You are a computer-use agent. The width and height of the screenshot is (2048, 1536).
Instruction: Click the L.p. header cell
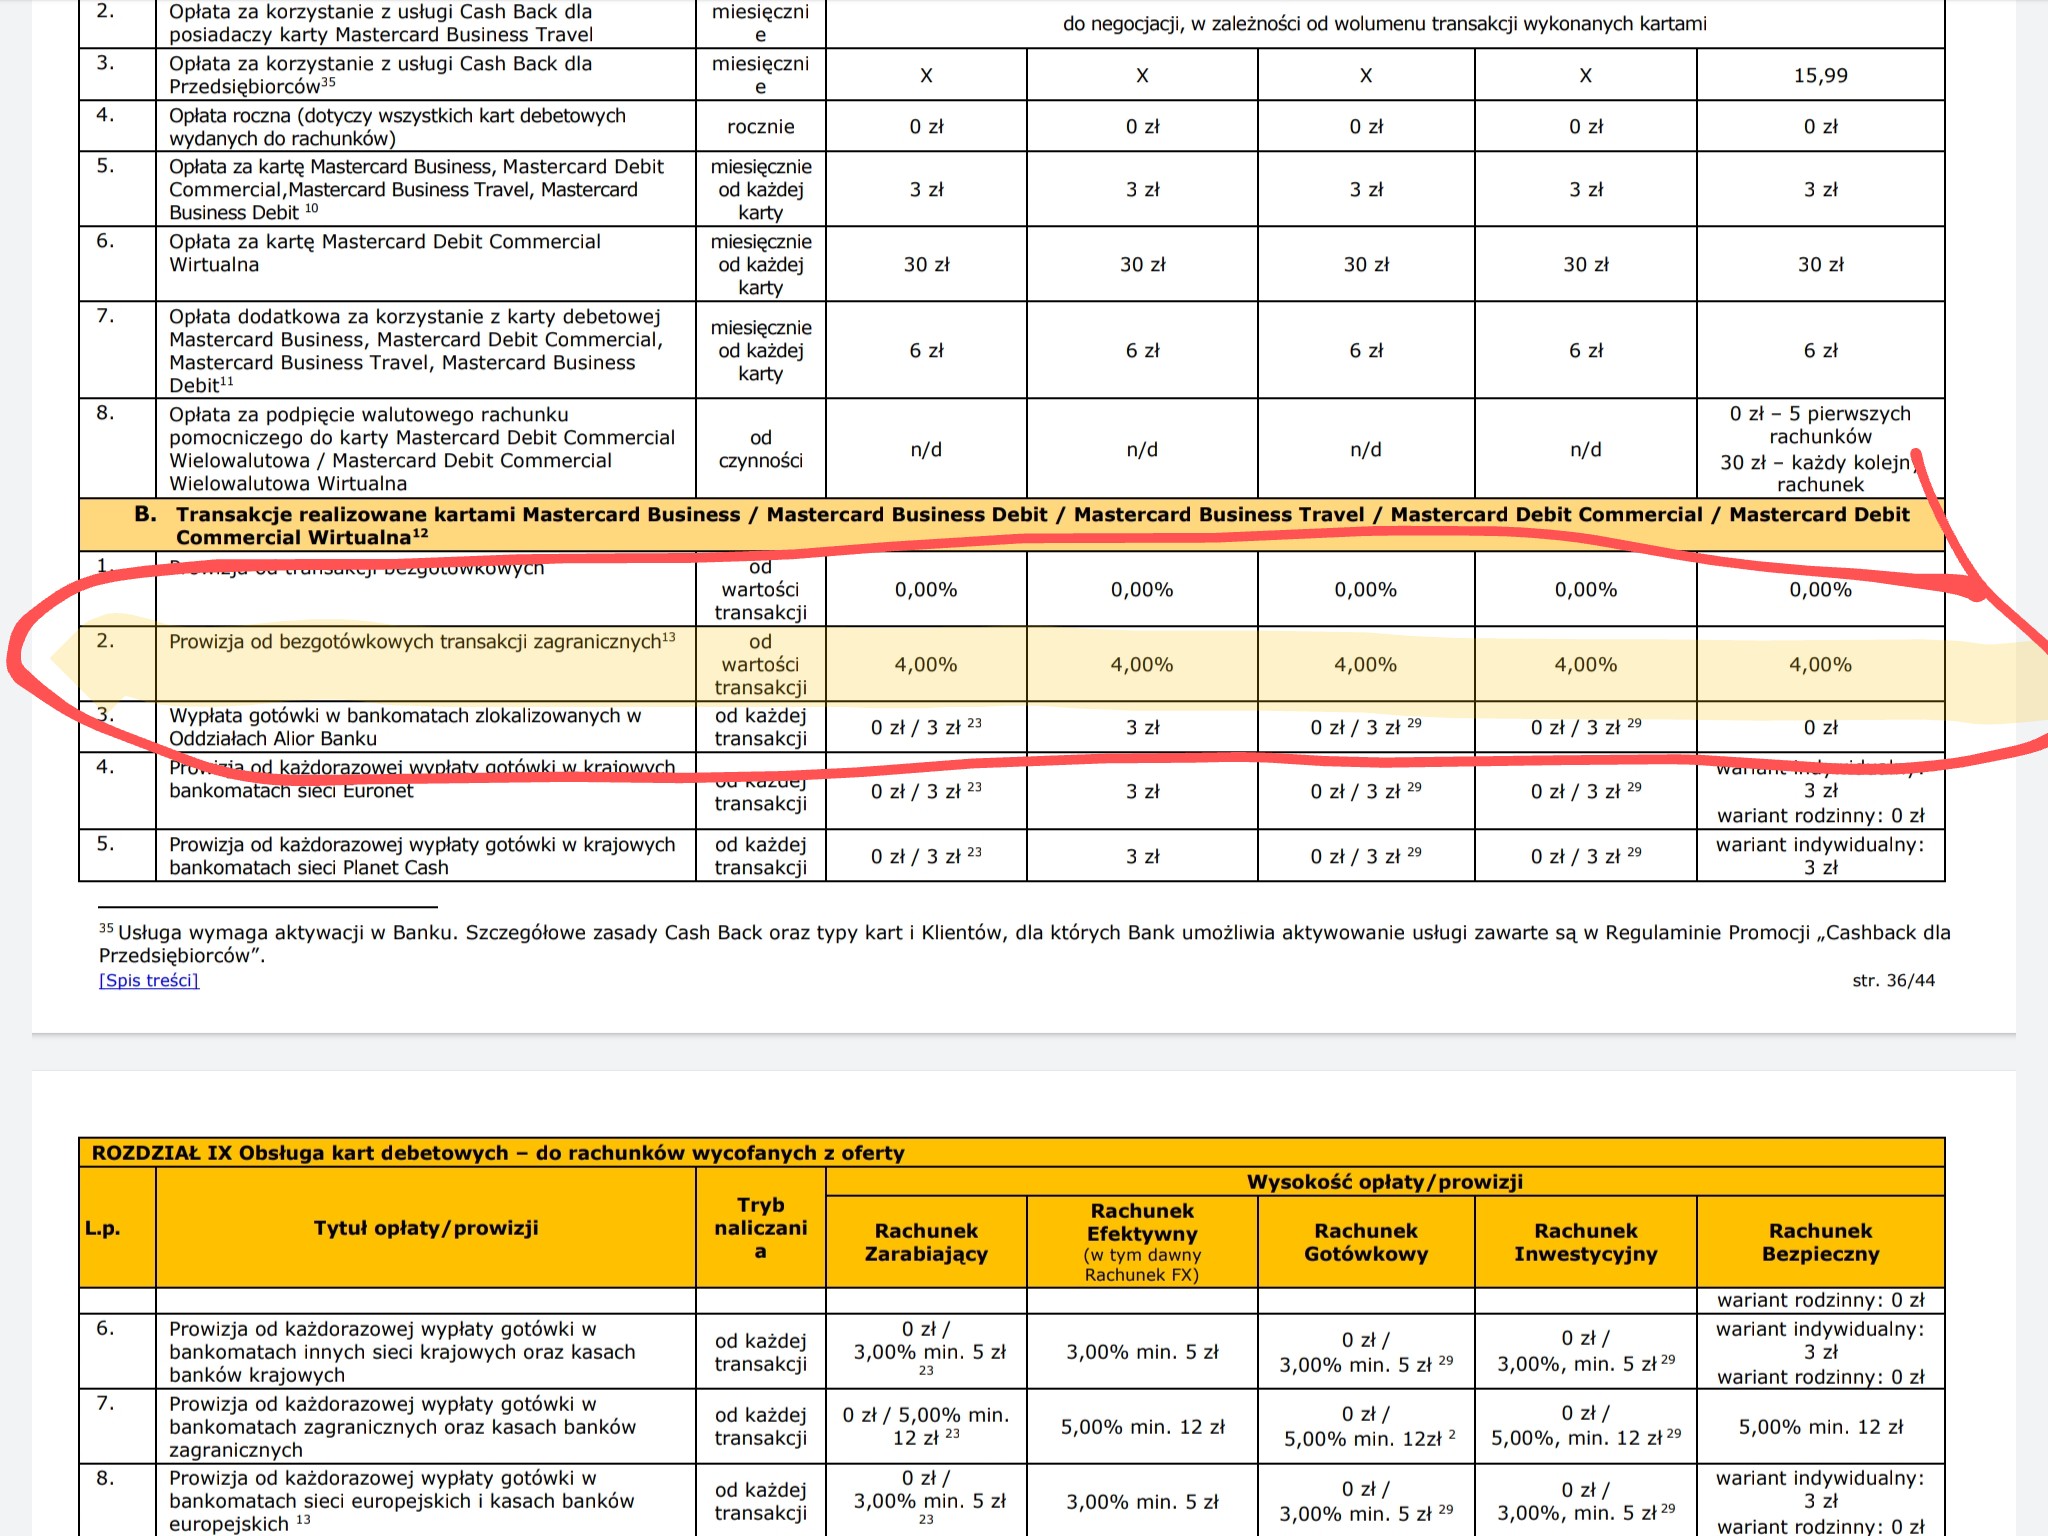click(x=102, y=1227)
